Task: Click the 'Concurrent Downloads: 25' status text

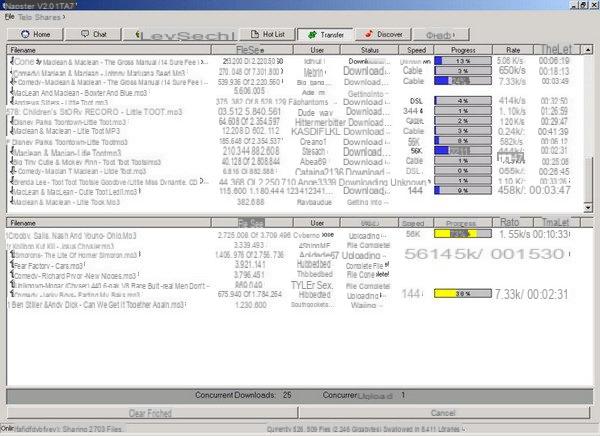Action: point(243,395)
